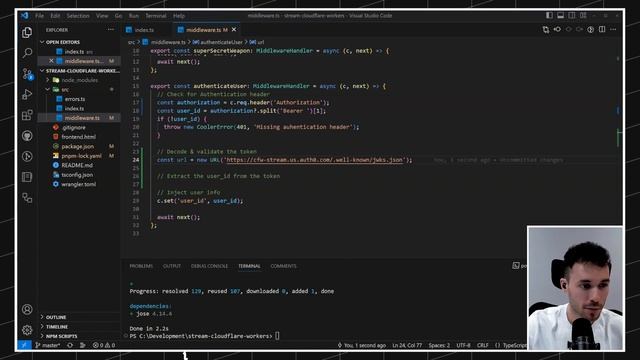Toggle primary side bar layout icon

[549, 16]
